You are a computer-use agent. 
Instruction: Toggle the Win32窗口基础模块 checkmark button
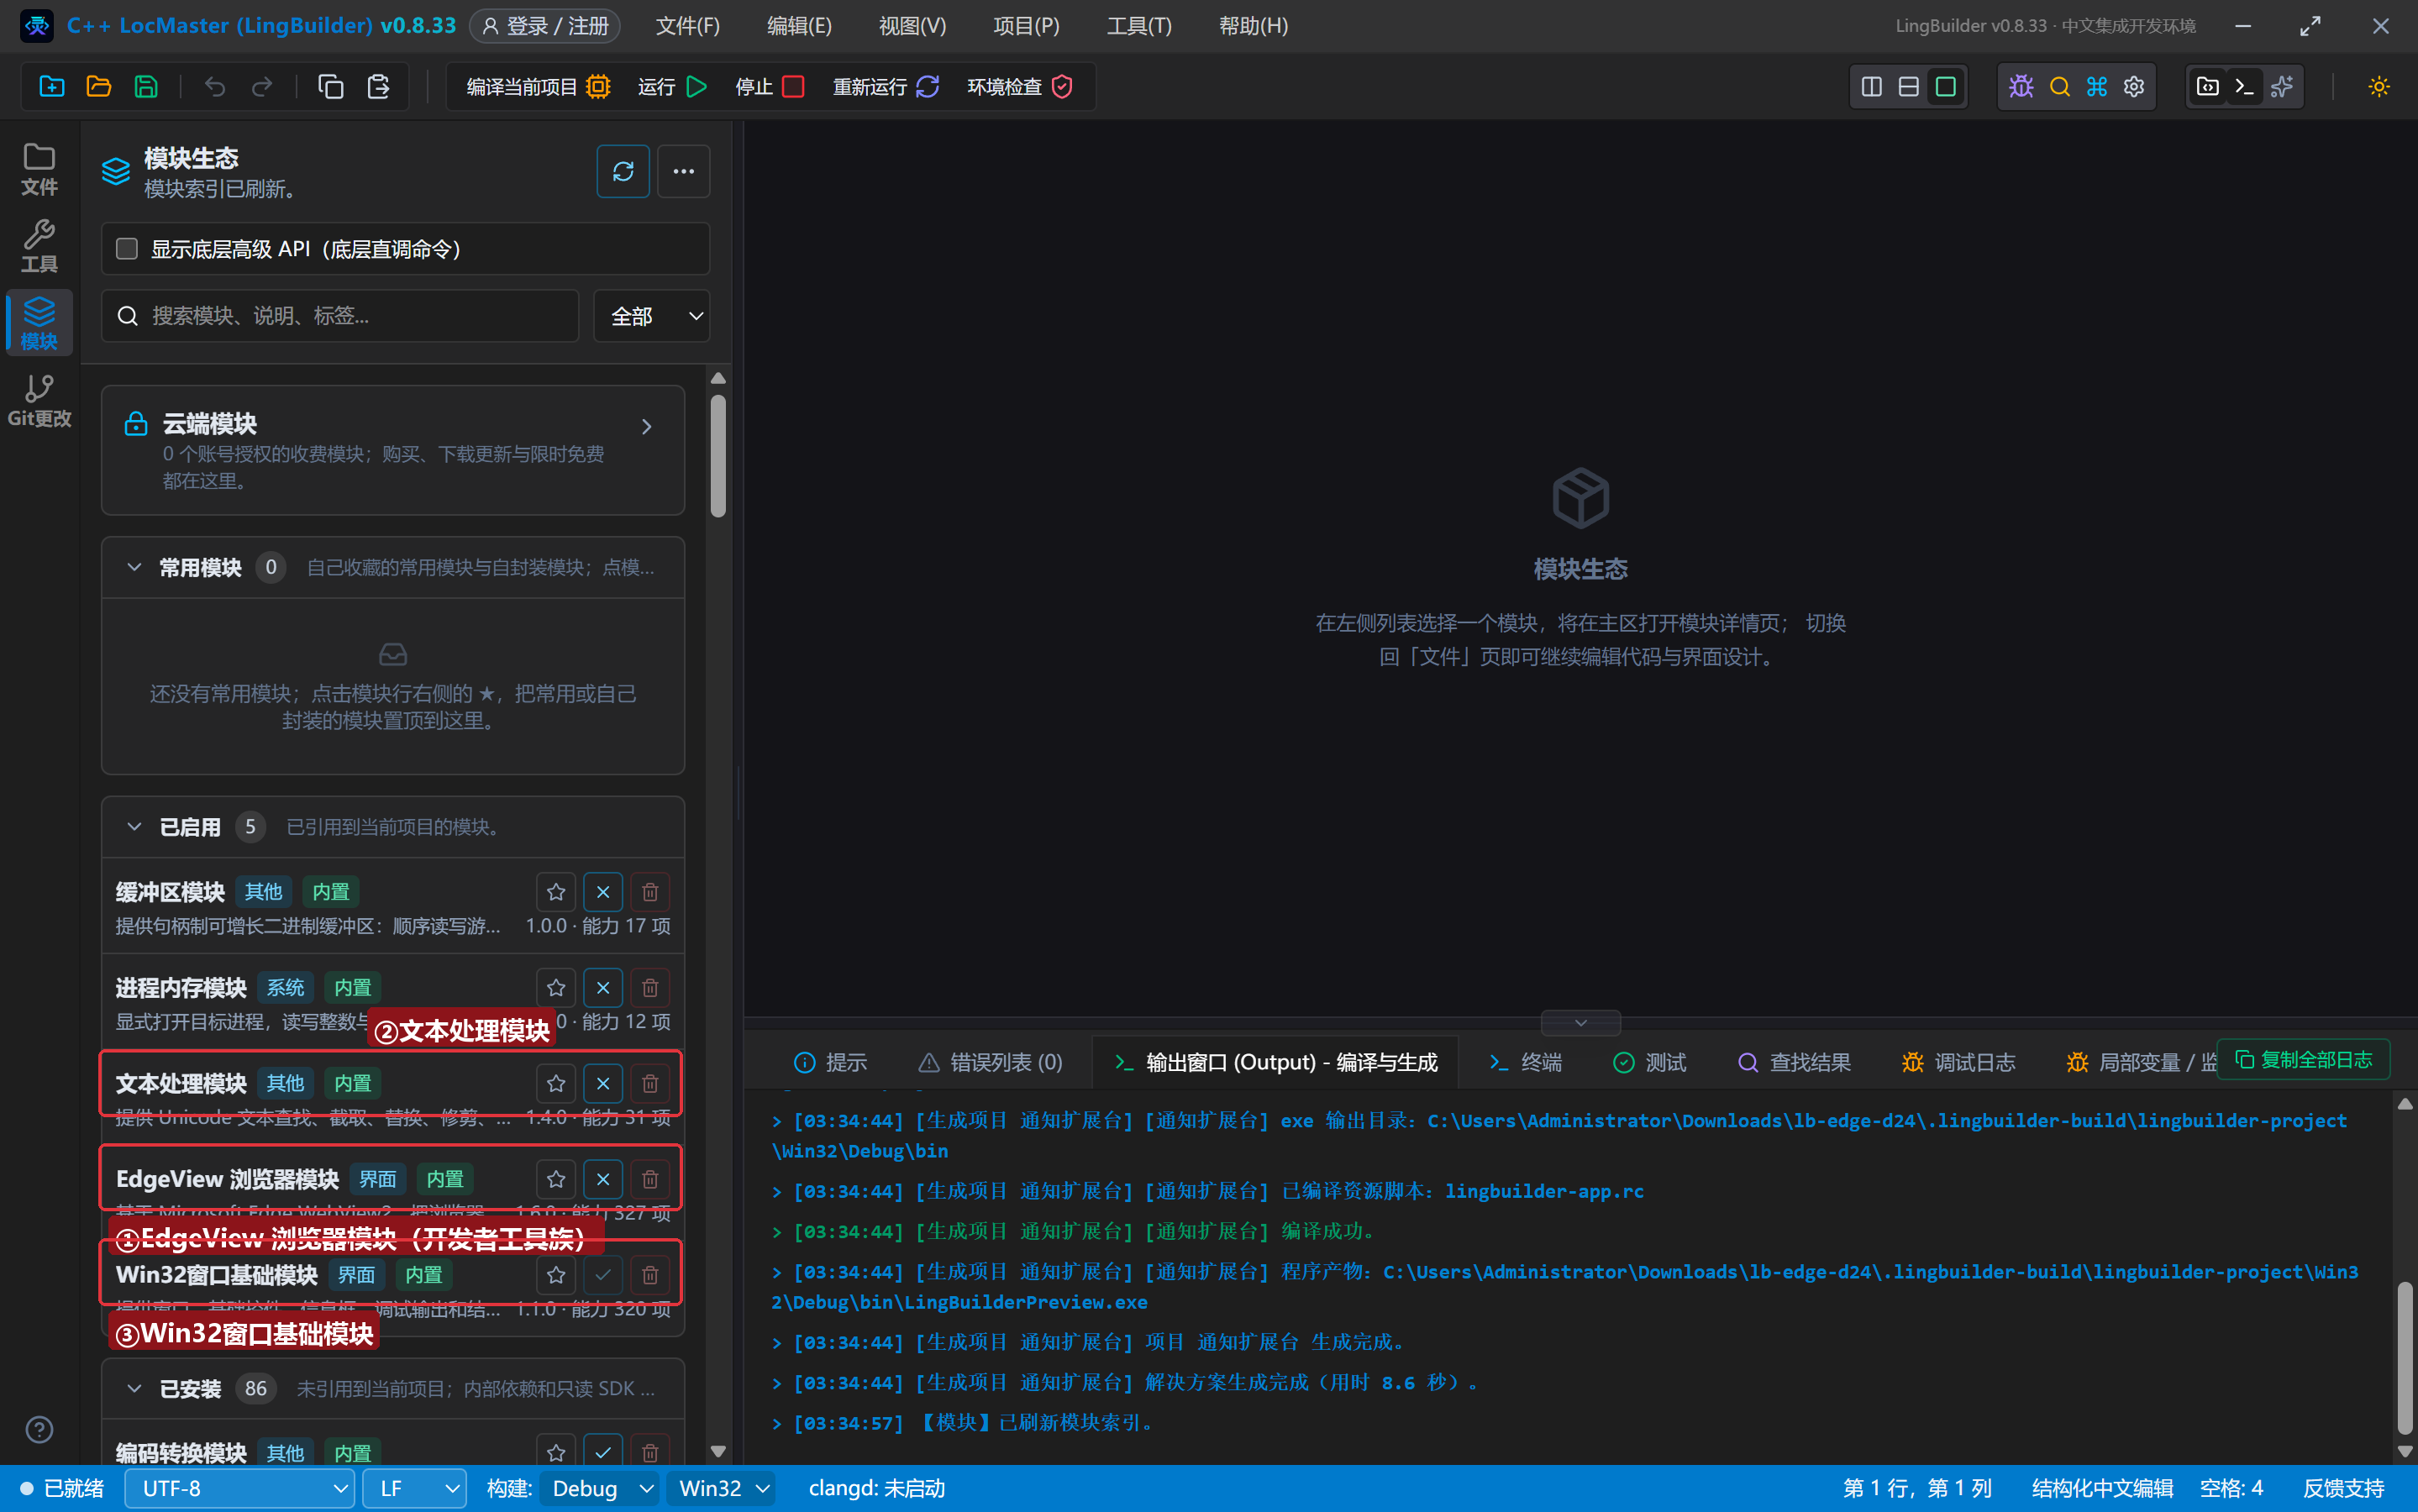pos(603,1275)
